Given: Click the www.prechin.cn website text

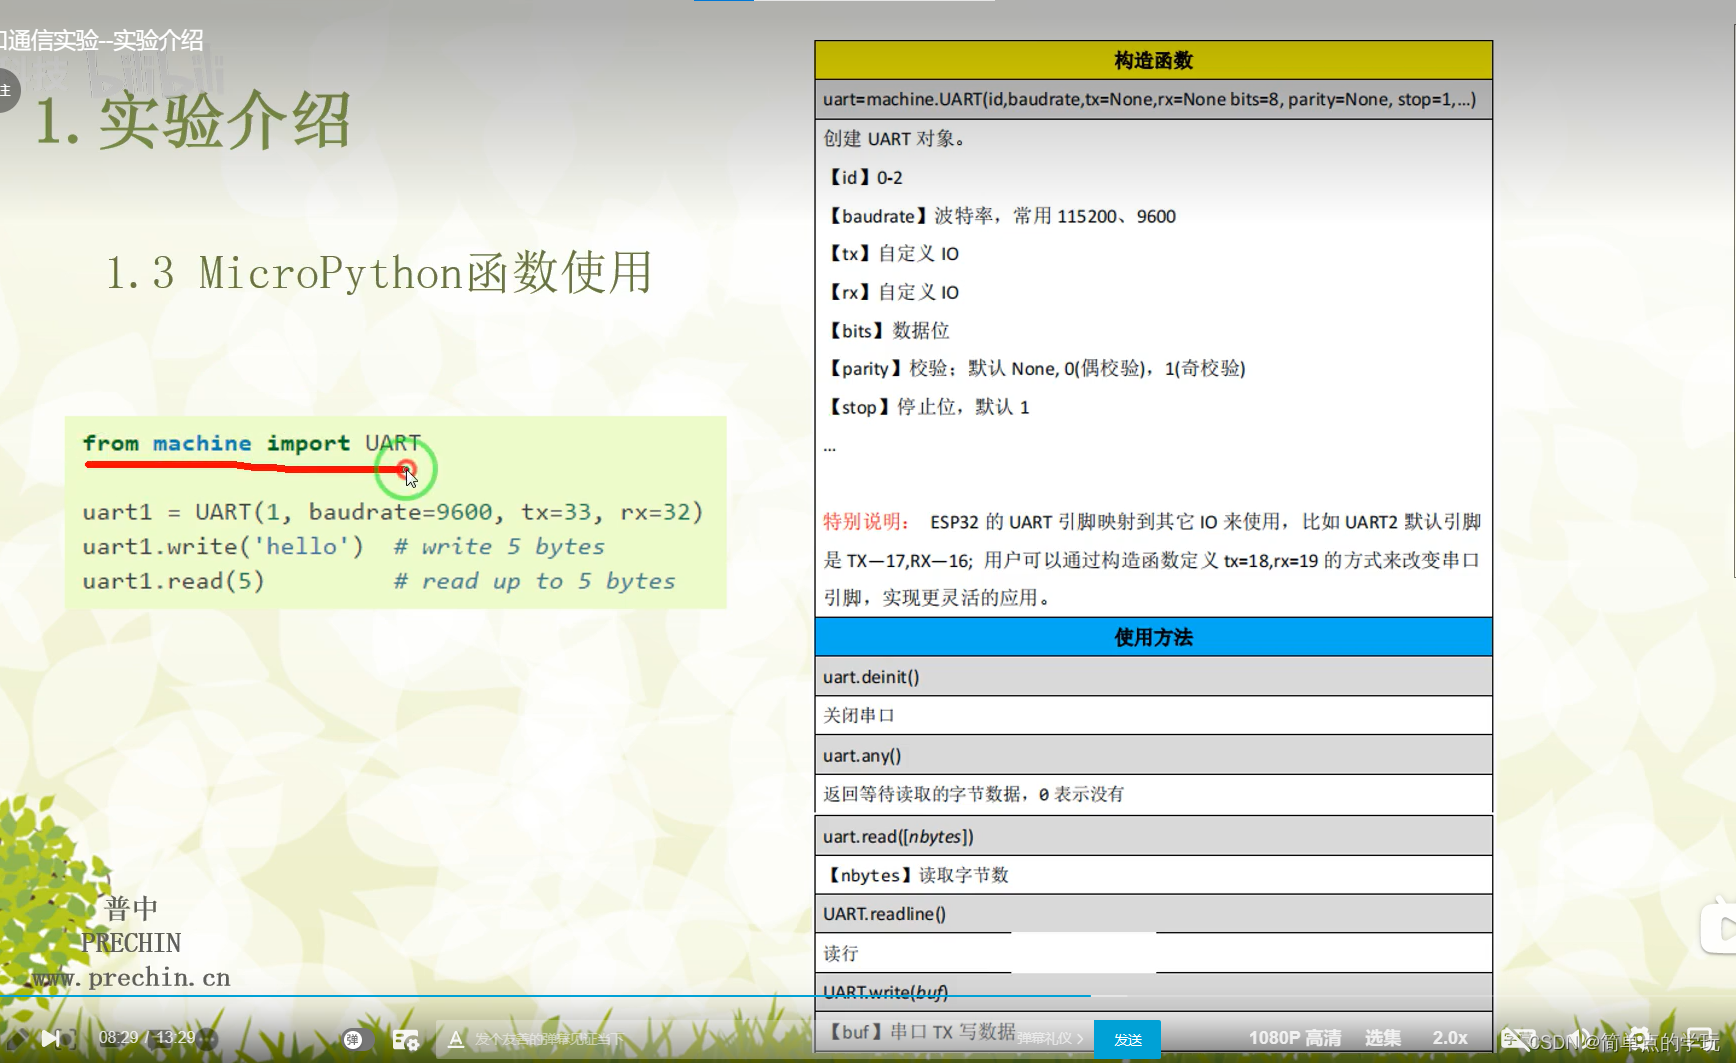Looking at the screenshot, I should pos(130,977).
